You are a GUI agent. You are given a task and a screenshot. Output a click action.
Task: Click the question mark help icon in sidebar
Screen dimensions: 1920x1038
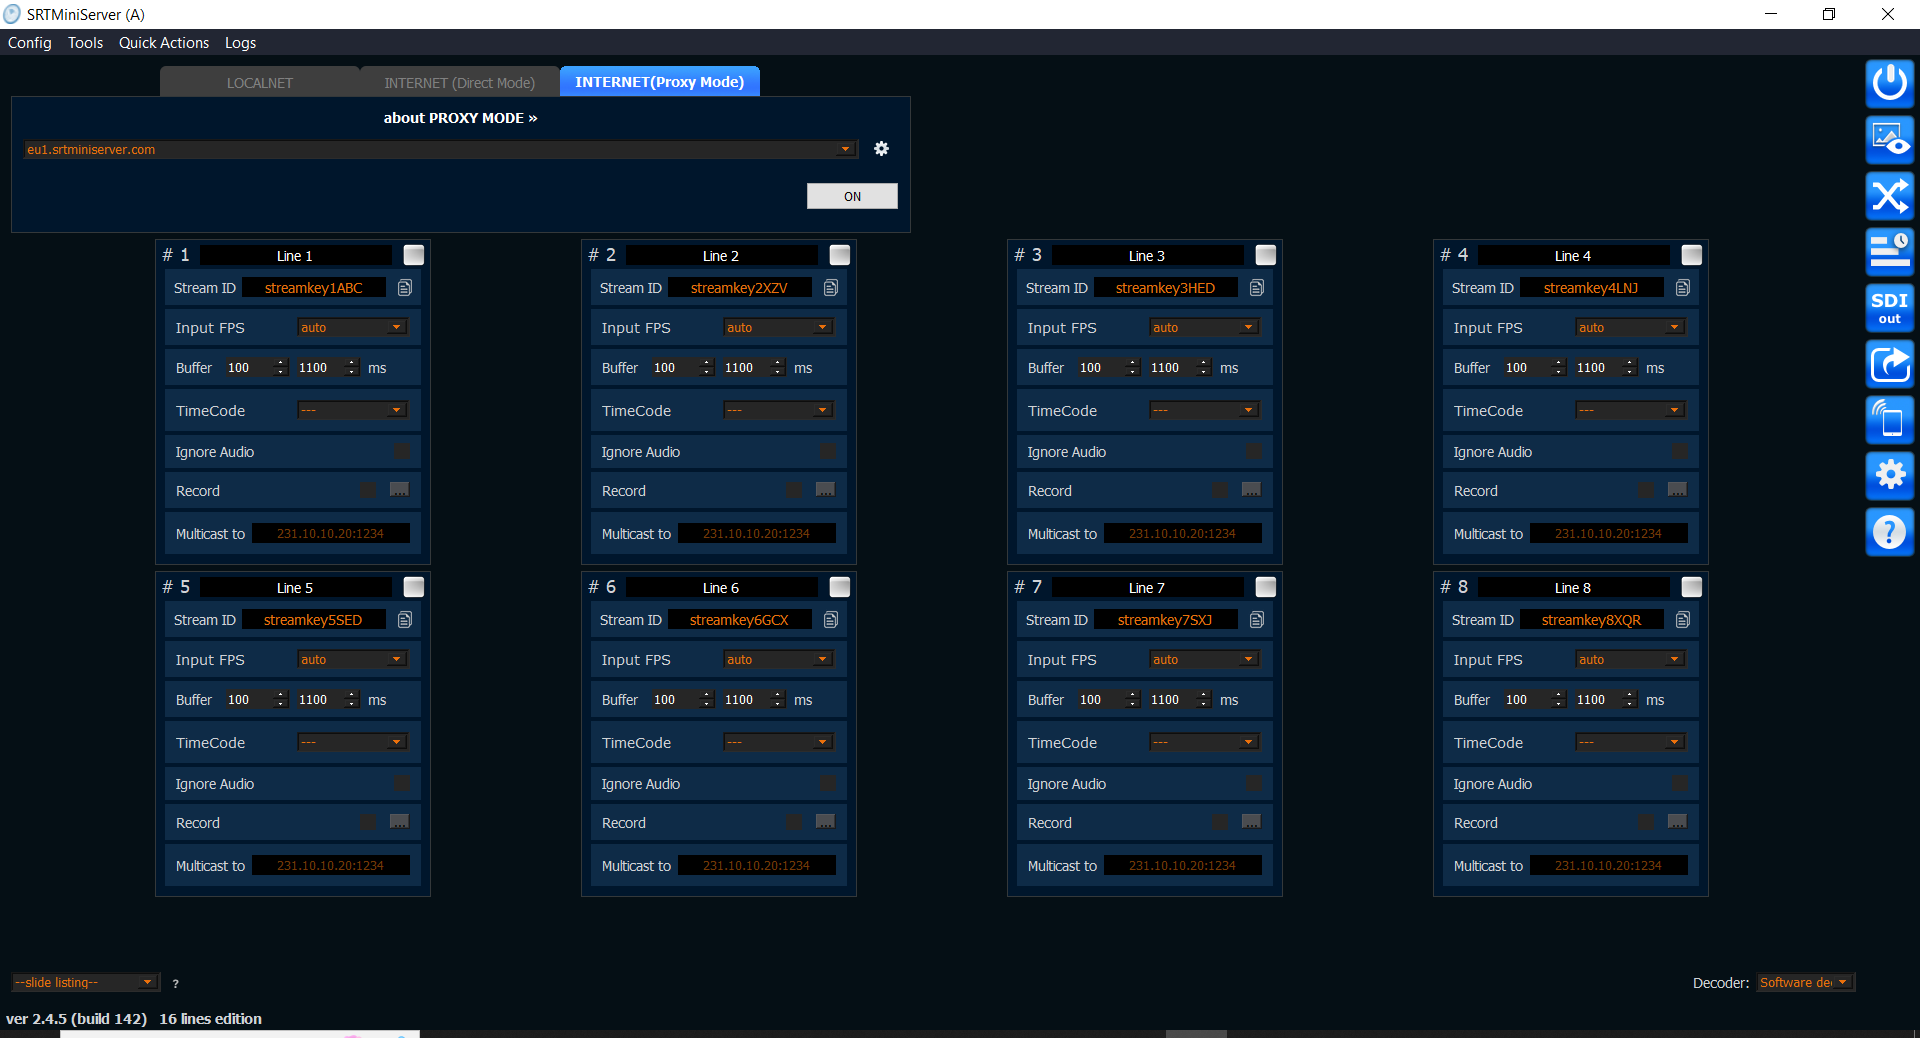1889,531
